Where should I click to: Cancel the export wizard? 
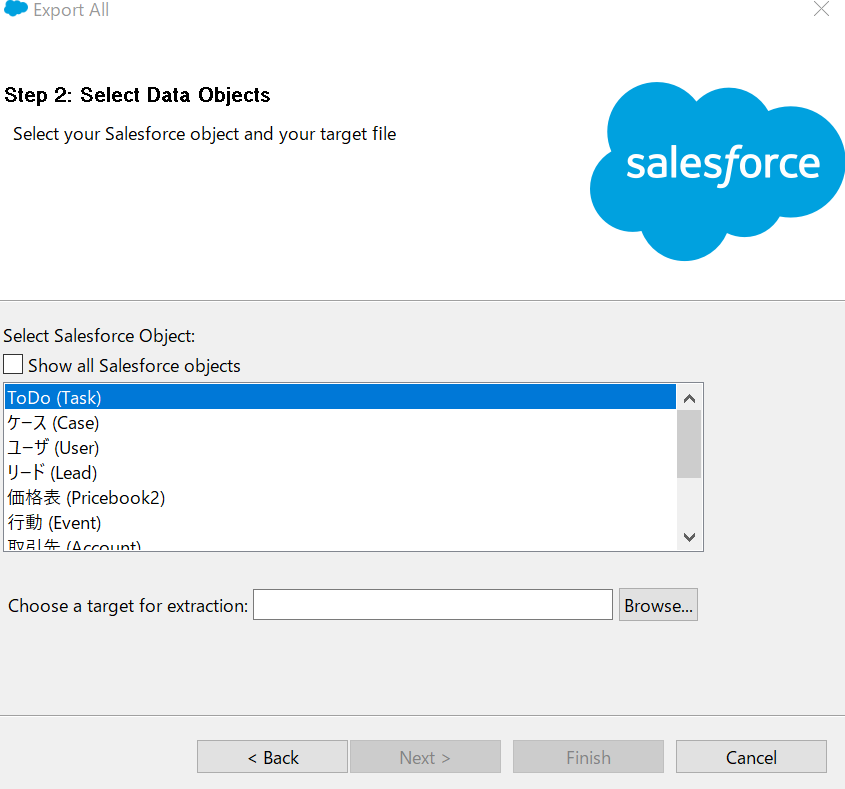(751, 757)
